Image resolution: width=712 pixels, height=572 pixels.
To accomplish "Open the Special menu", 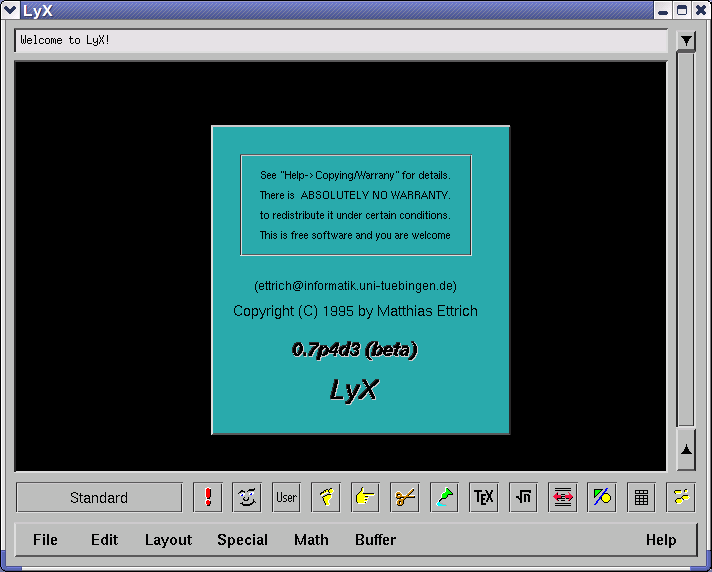I will tap(242, 539).
